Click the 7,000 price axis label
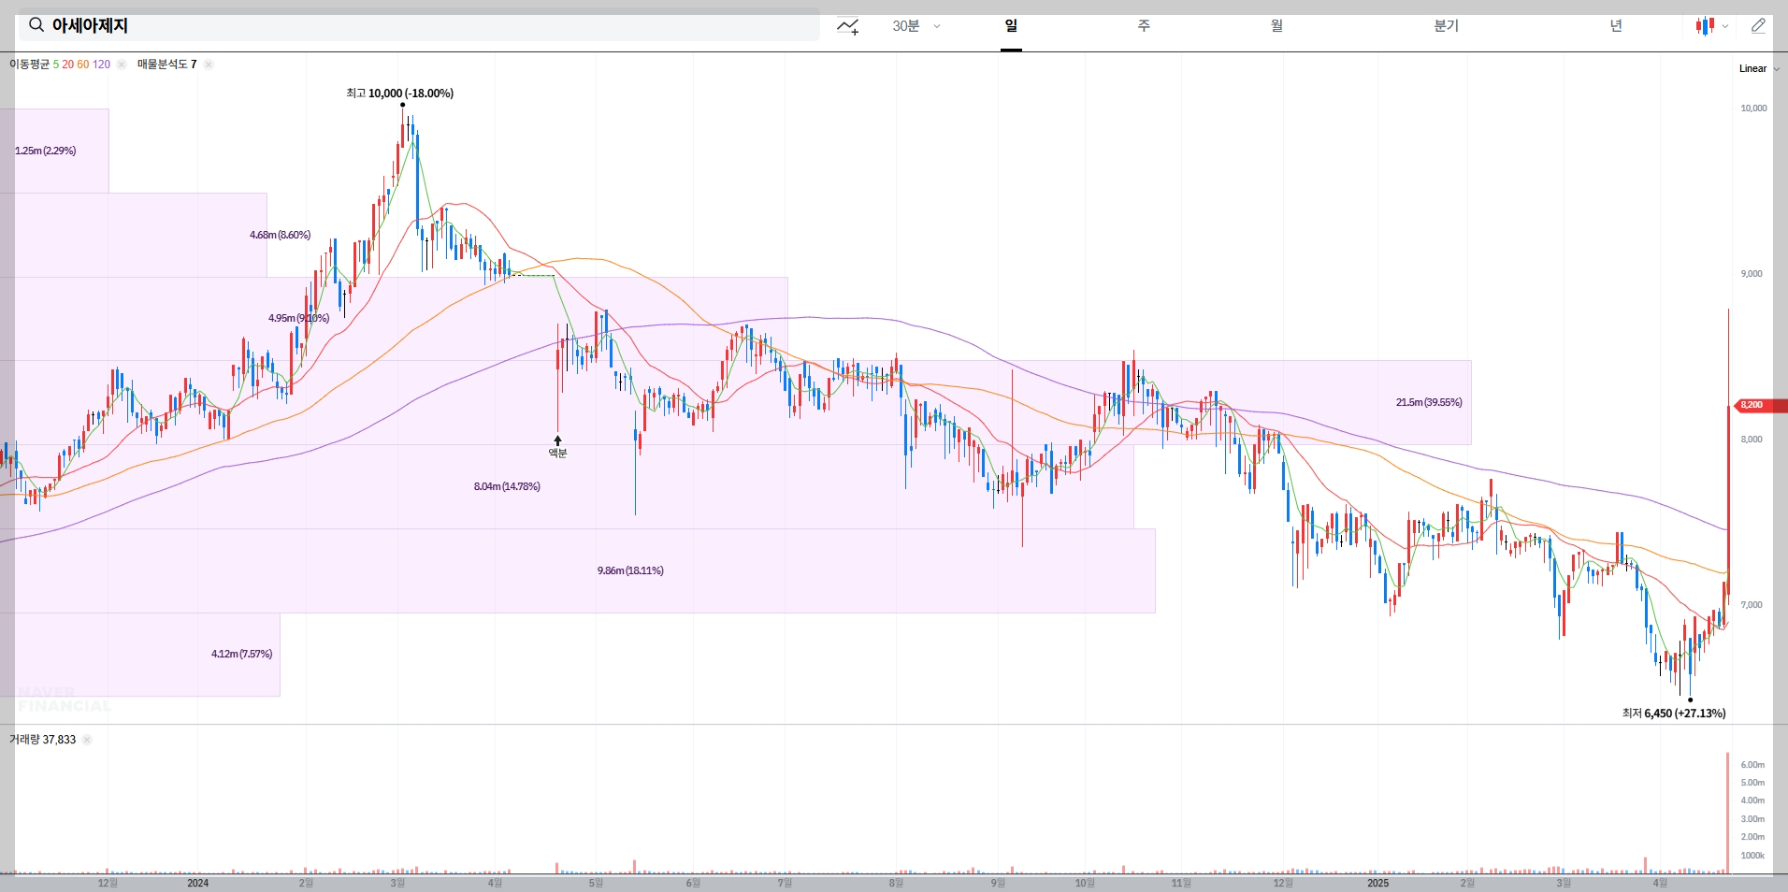This screenshot has width=1788, height=892. click(1752, 604)
